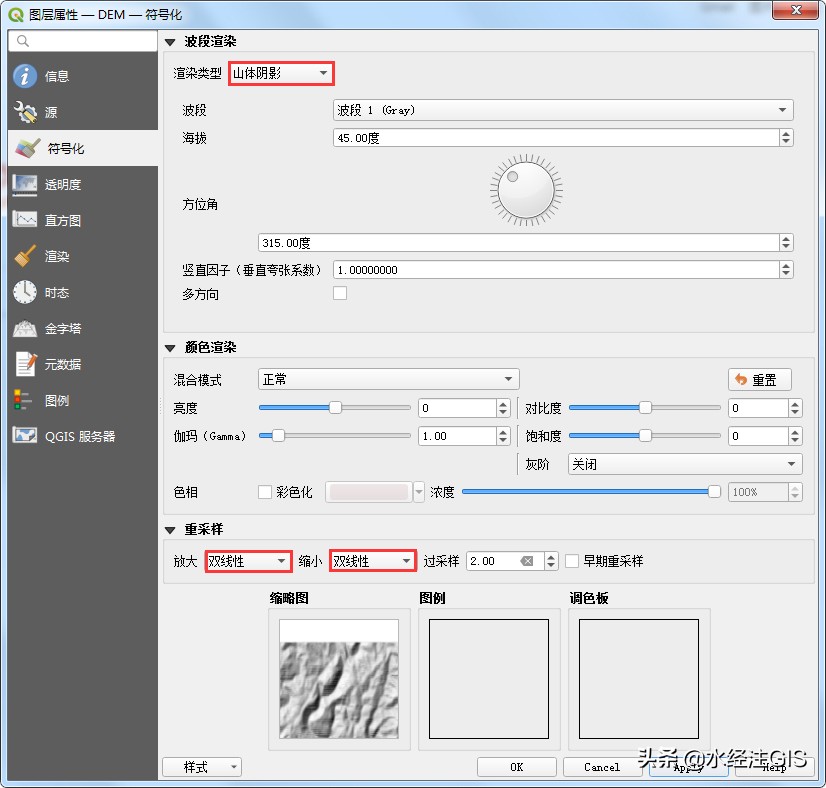This screenshot has width=826, height=788.
Task: Close the 图层属性 dialog window
Action: [796, 9]
